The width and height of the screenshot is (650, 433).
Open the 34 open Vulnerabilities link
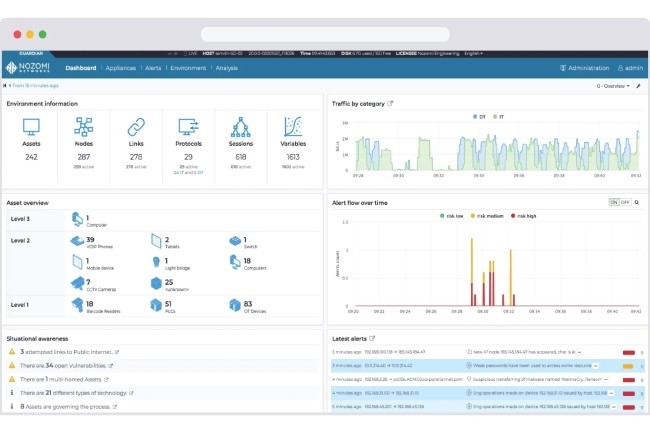pyautogui.click(x=63, y=366)
